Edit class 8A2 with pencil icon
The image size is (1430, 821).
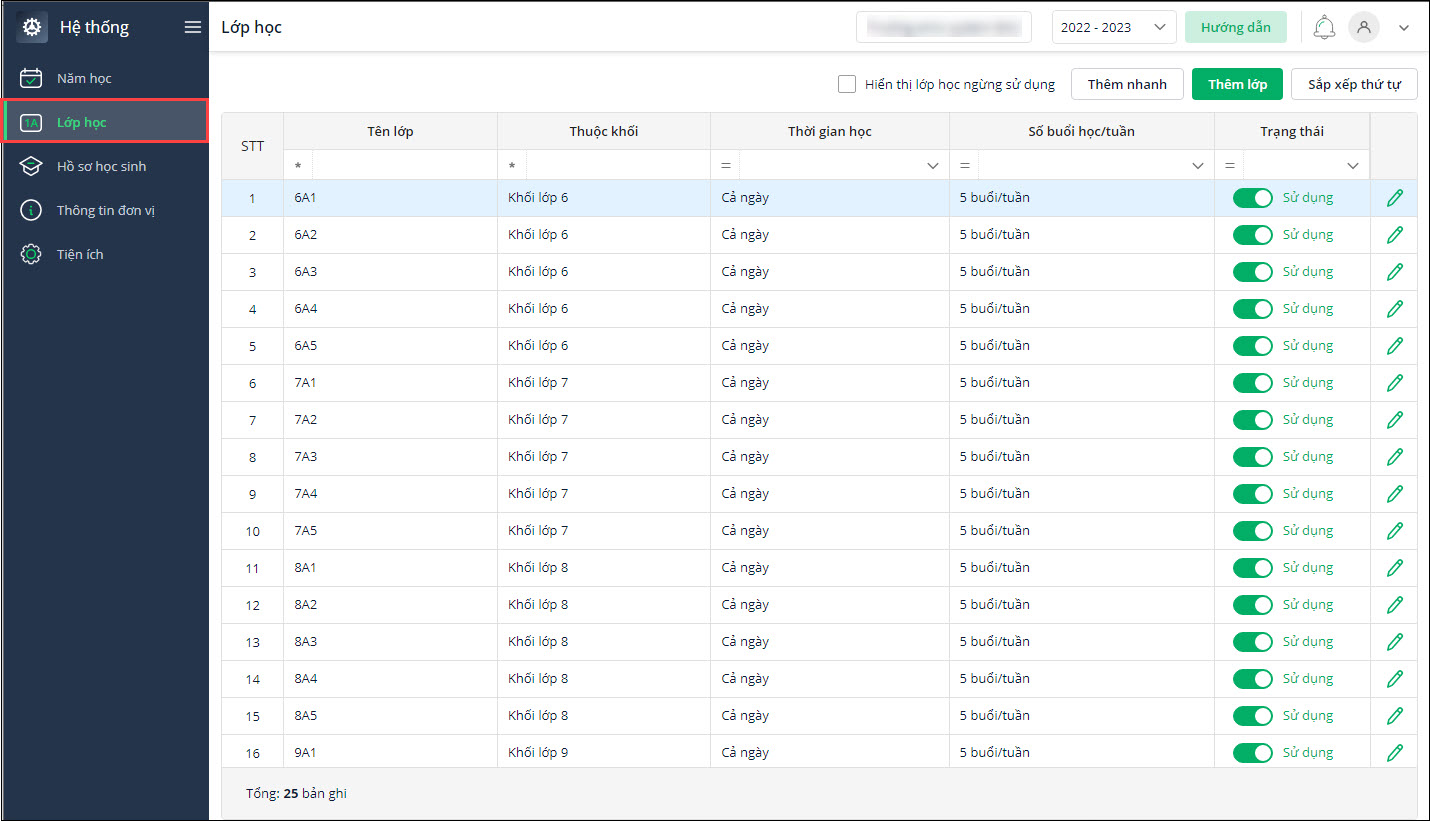(1395, 605)
